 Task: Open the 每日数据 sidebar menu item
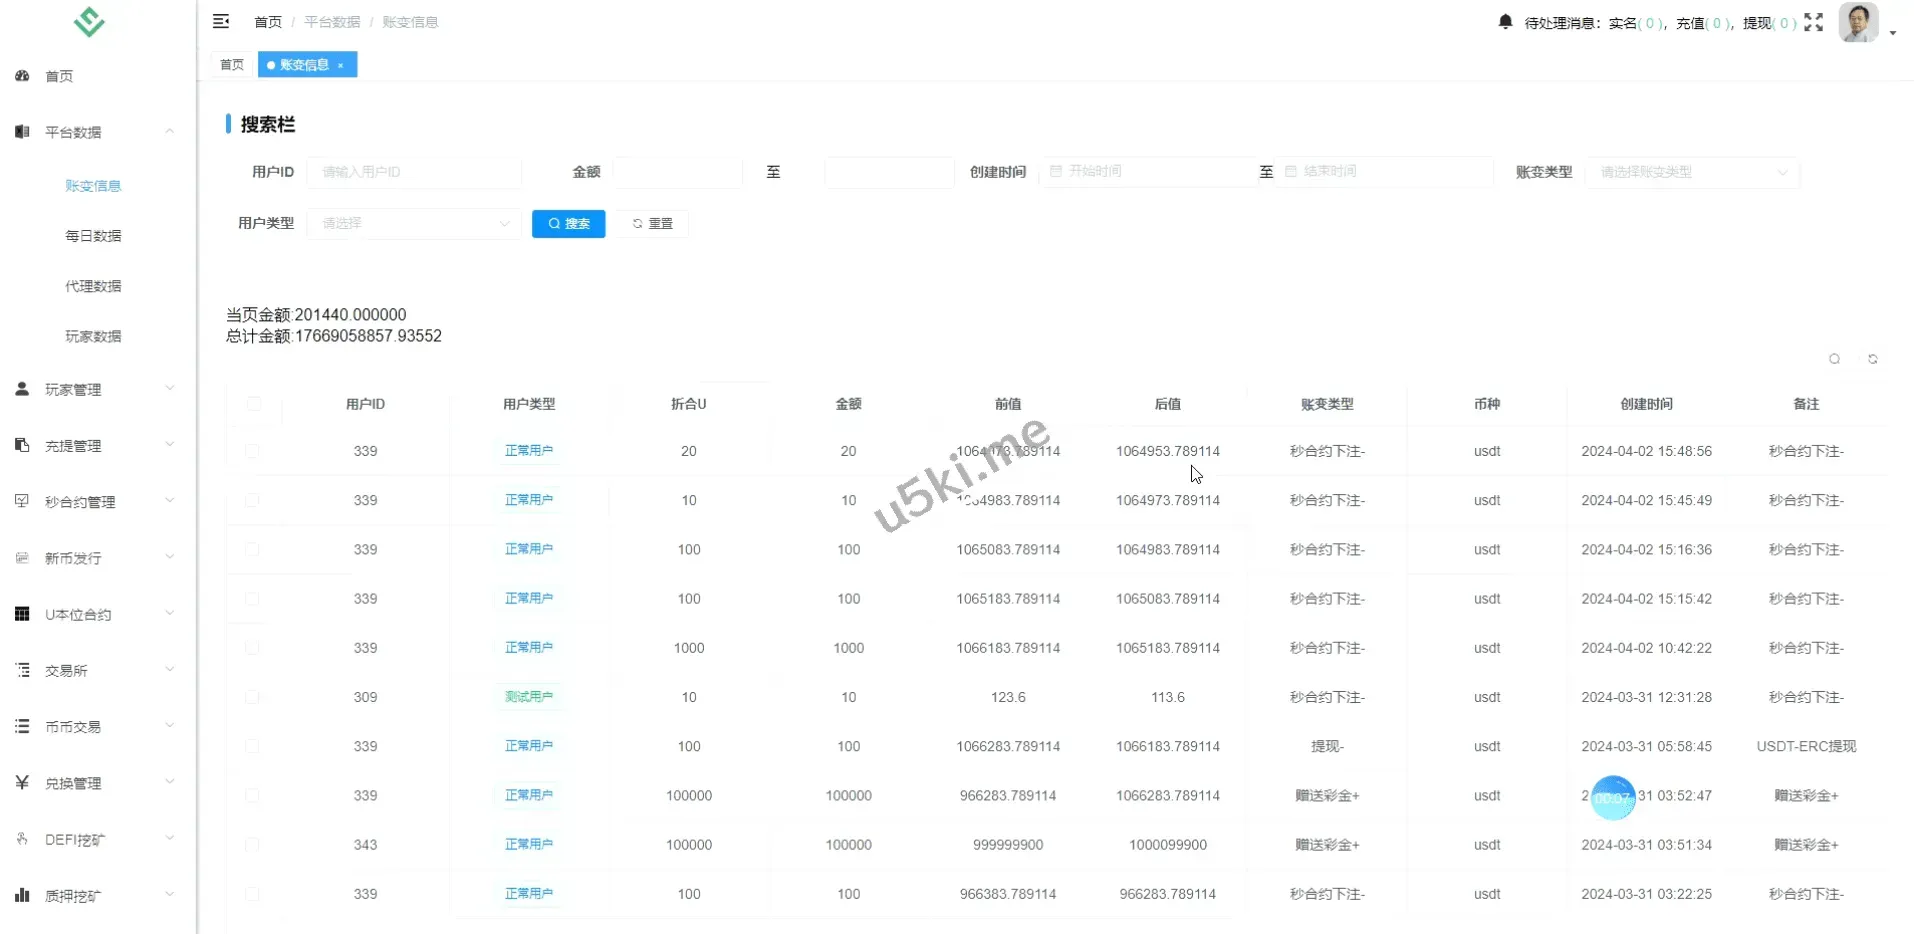click(93, 236)
